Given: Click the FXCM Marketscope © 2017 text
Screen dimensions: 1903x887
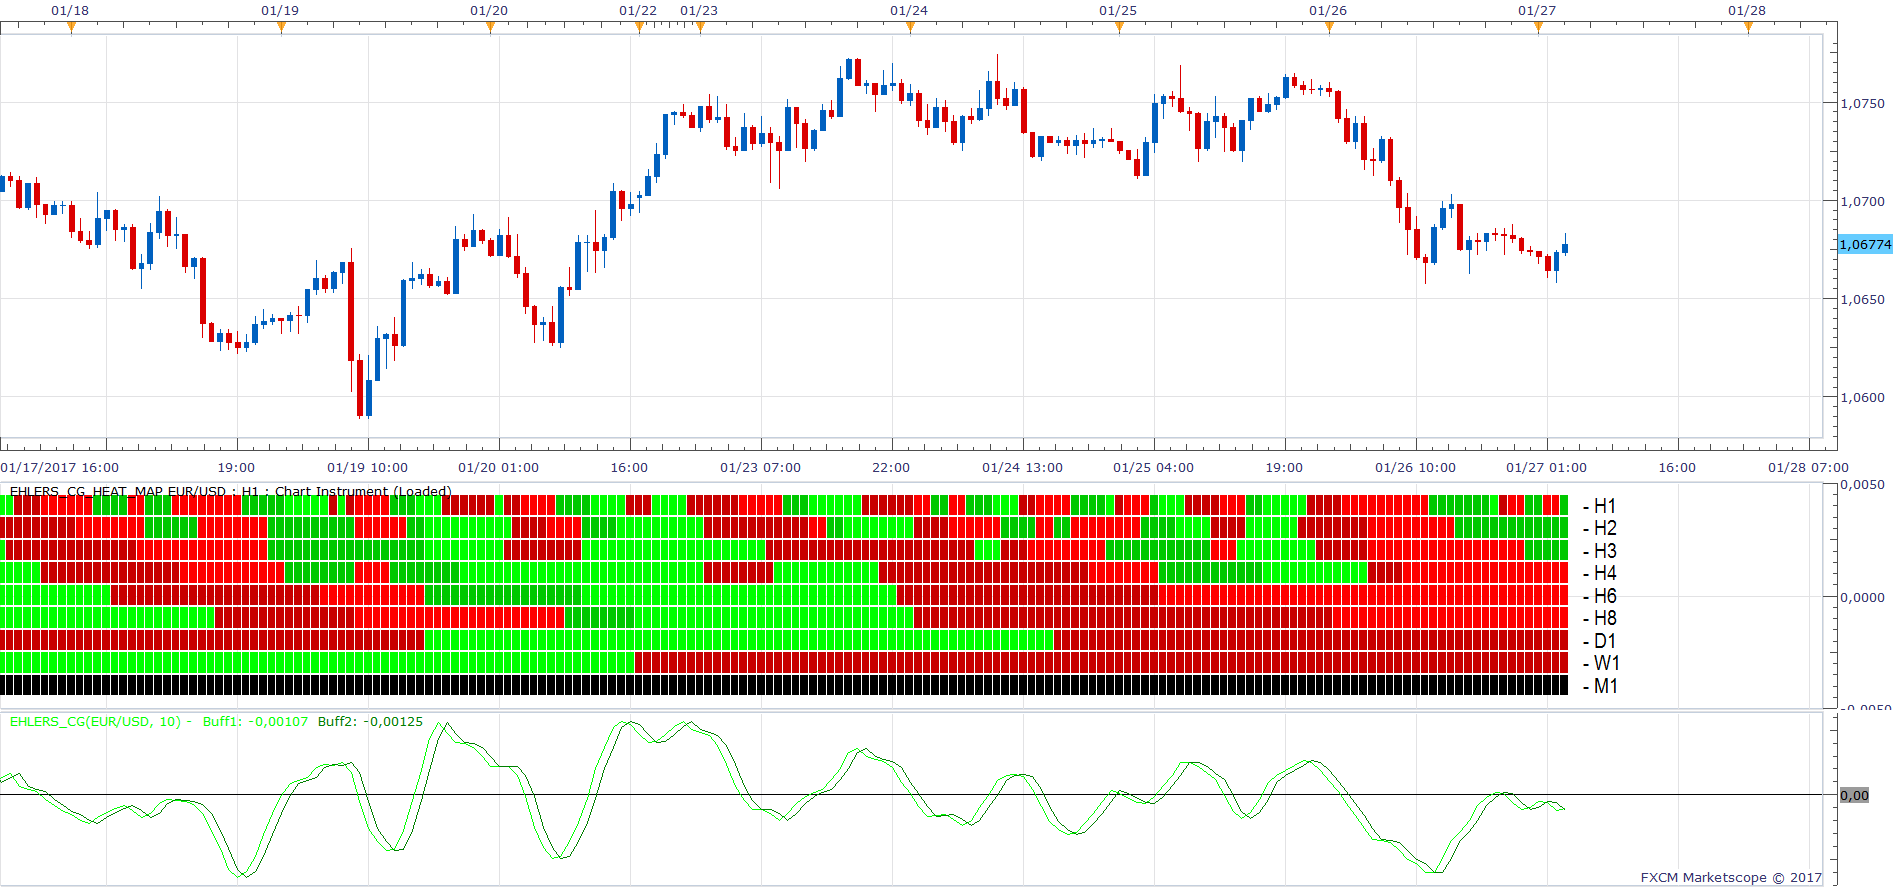Looking at the screenshot, I should (x=1731, y=877).
